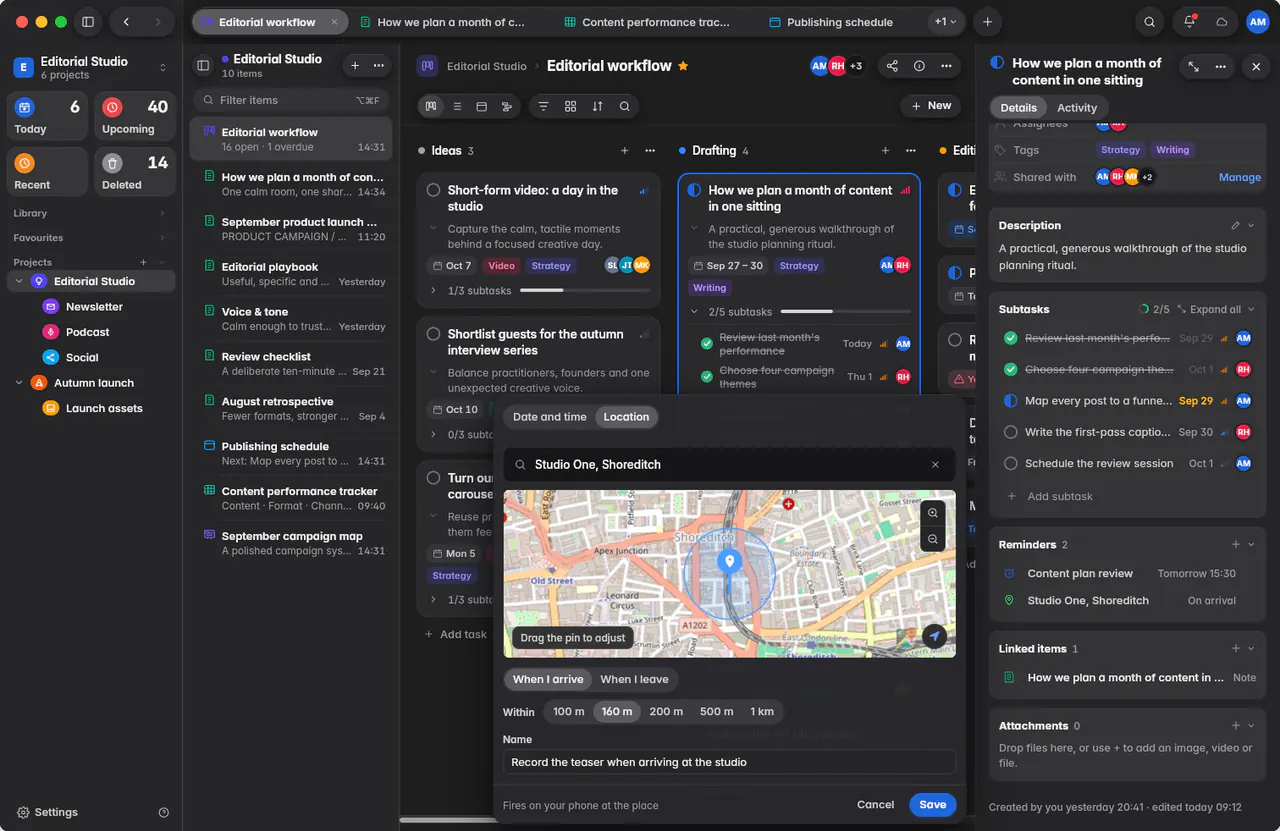Viewport: 1280px width, 831px height.
Task: Tick 'Write the first-pass captions' subtask checkbox
Action: tap(1011, 432)
